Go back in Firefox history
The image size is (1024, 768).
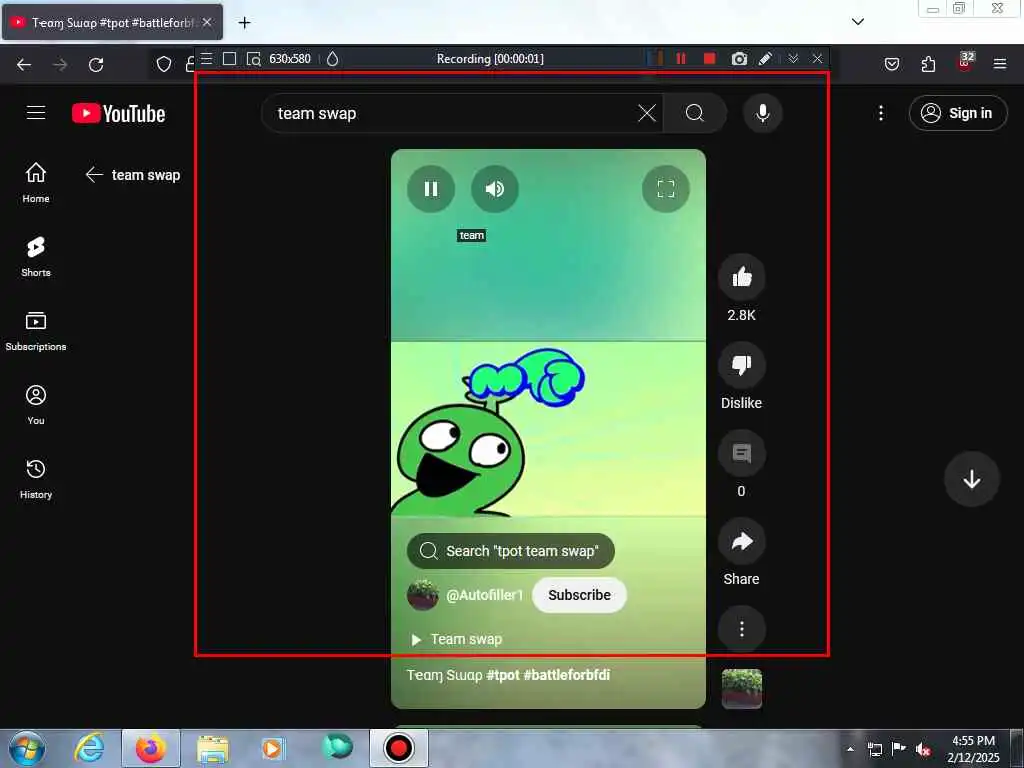[24, 65]
